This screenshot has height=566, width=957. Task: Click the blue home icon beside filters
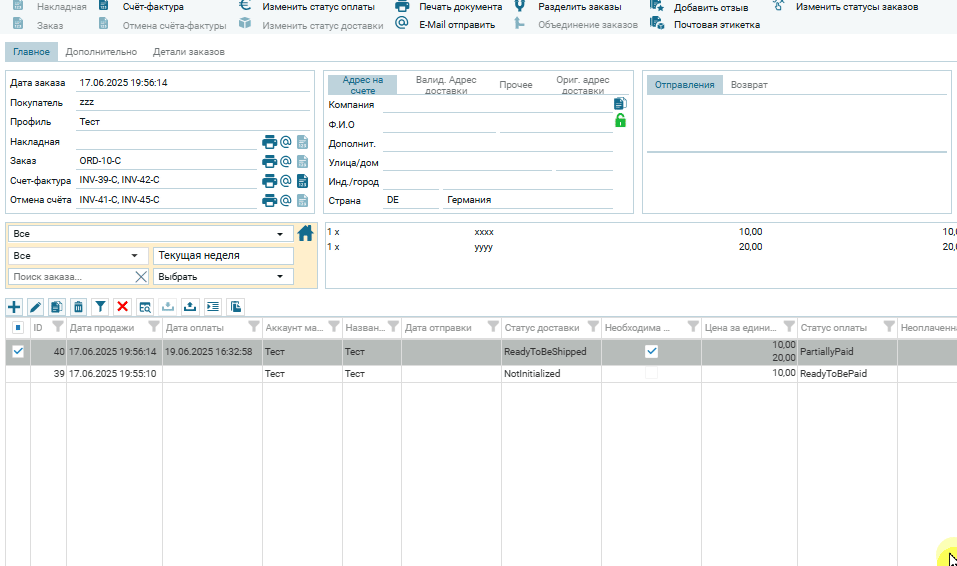(x=306, y=233)
